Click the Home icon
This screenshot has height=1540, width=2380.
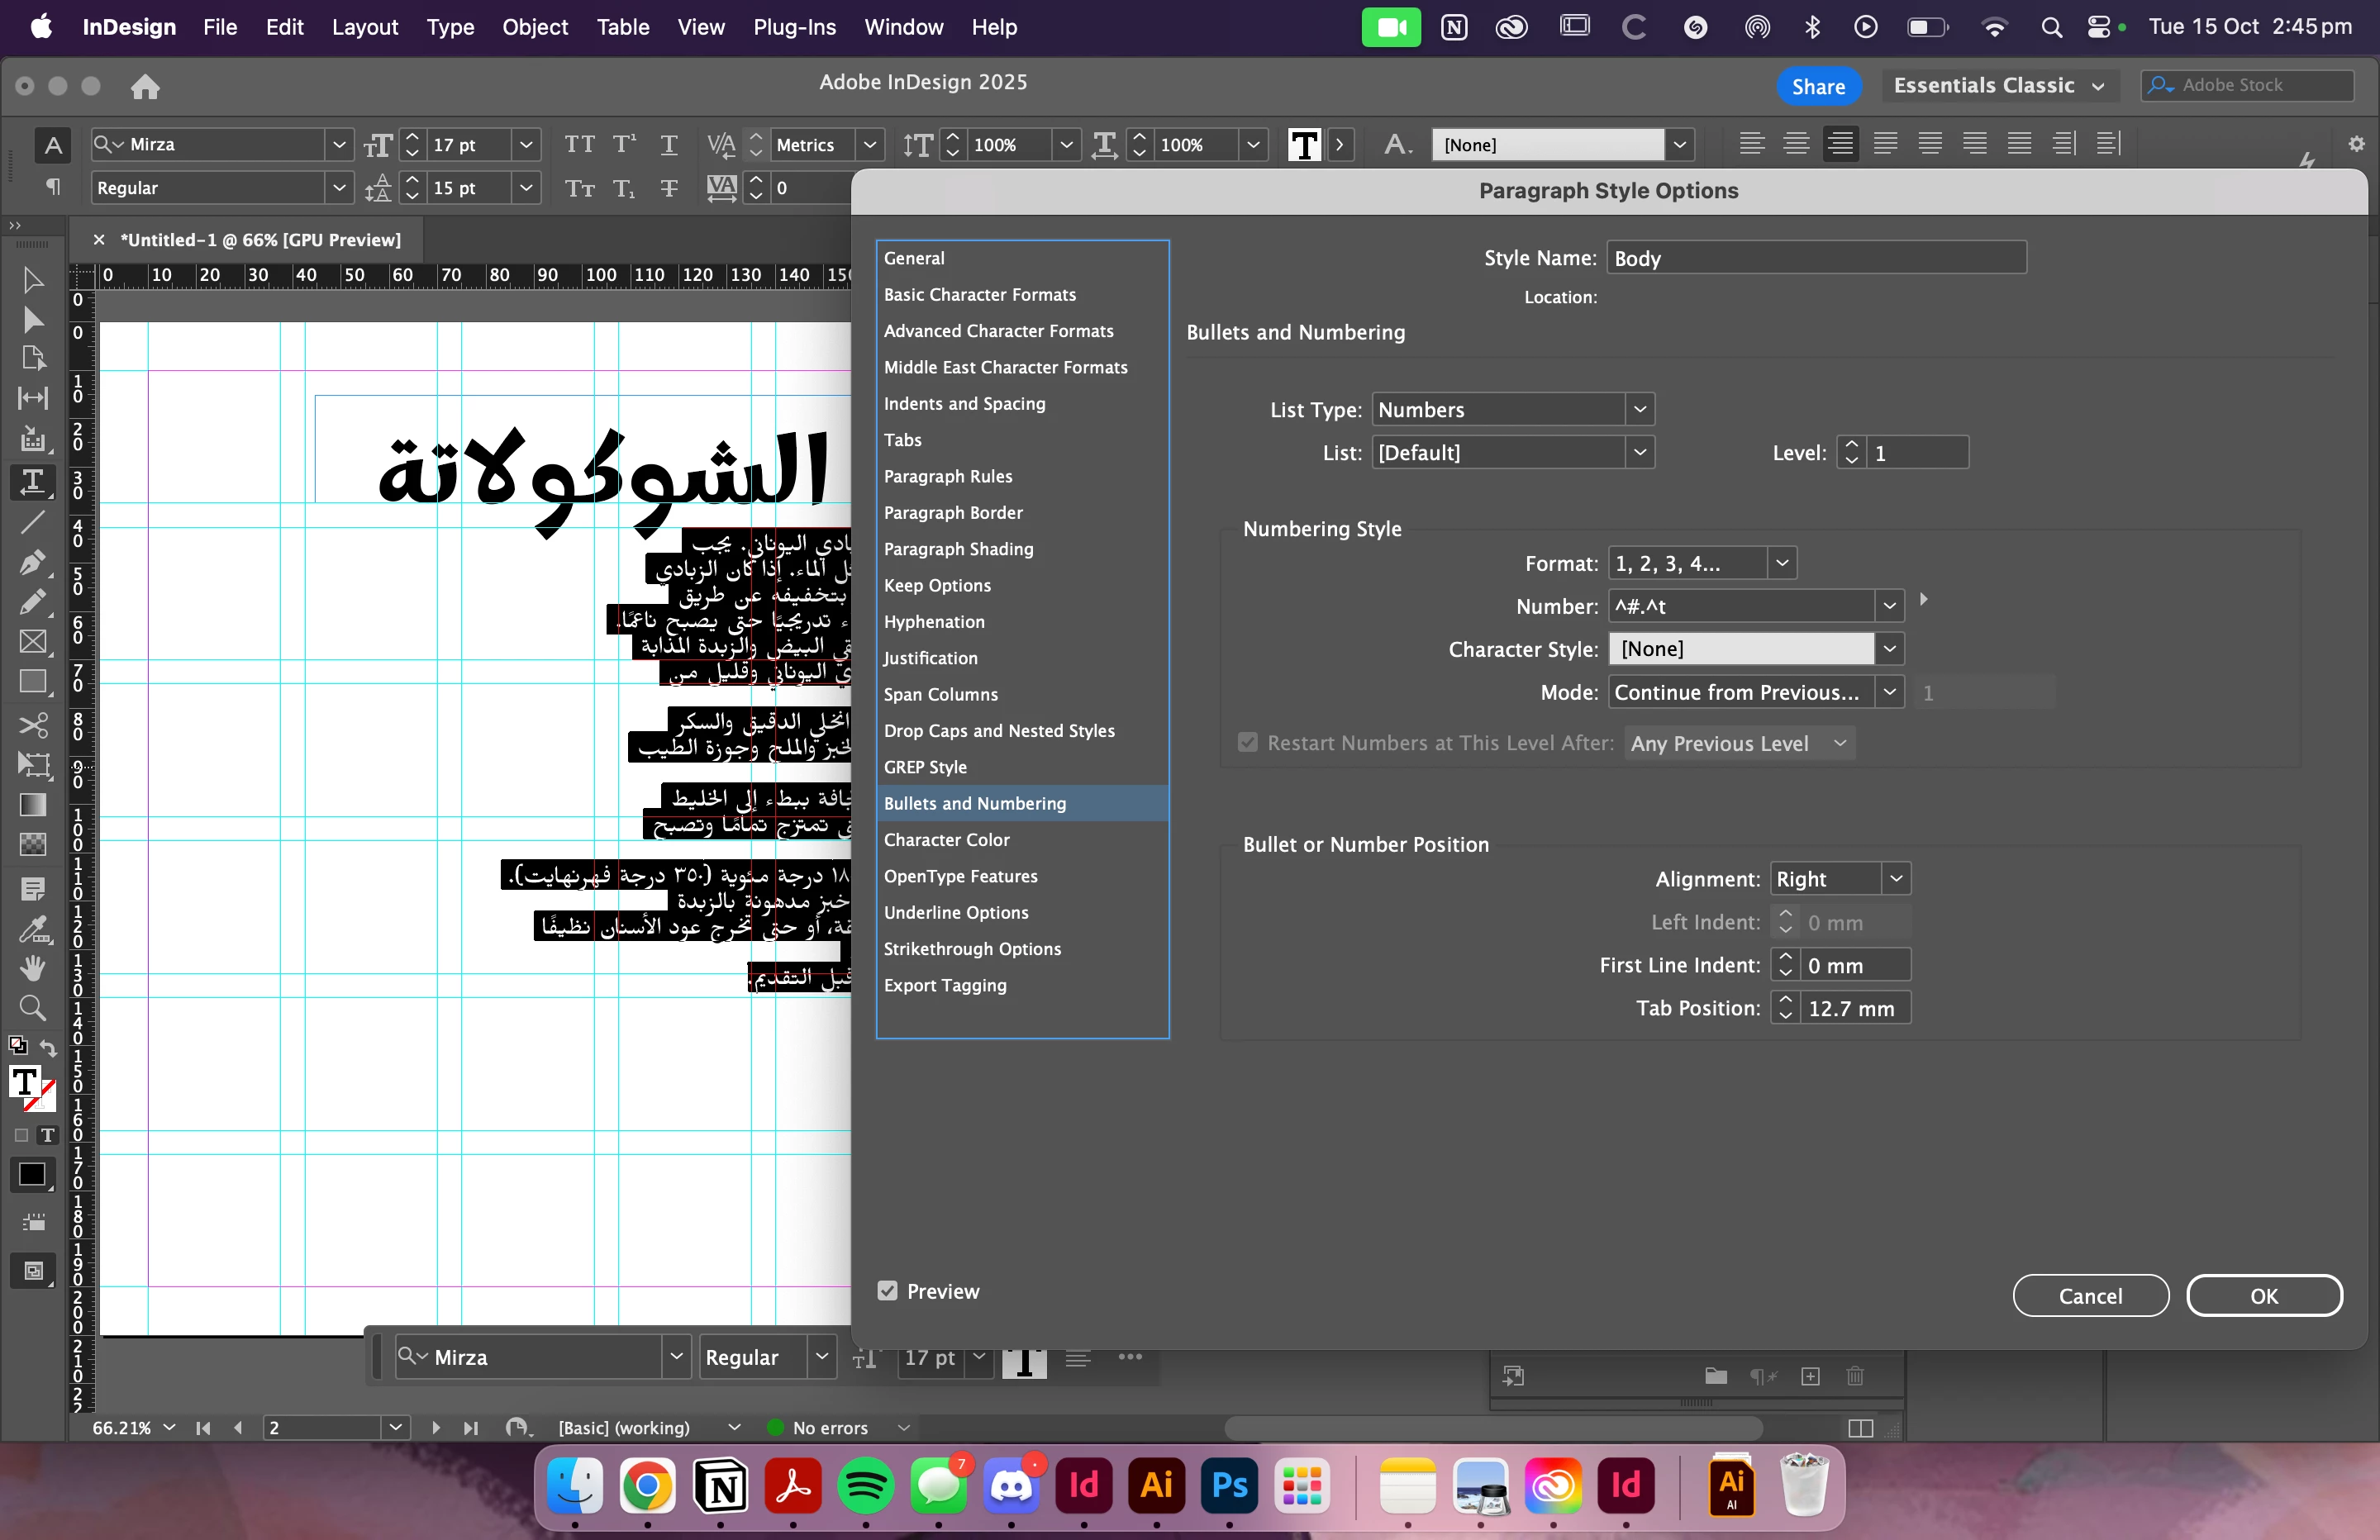(145, 87)
